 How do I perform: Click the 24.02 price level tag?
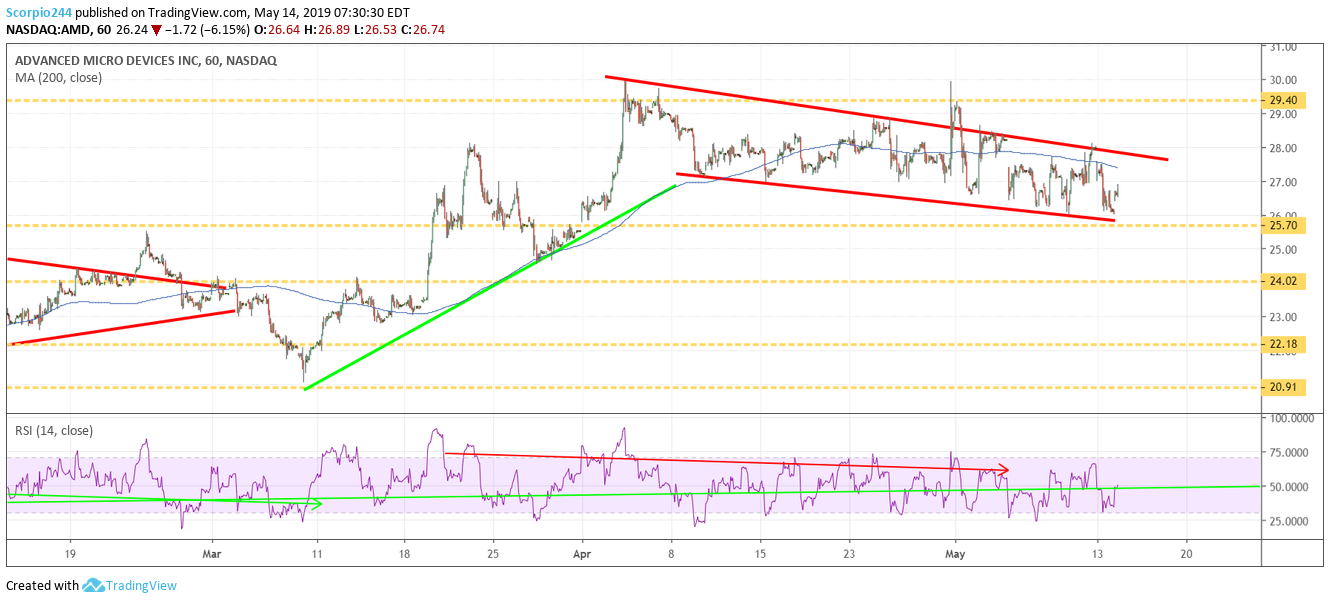coord(1283,282)
